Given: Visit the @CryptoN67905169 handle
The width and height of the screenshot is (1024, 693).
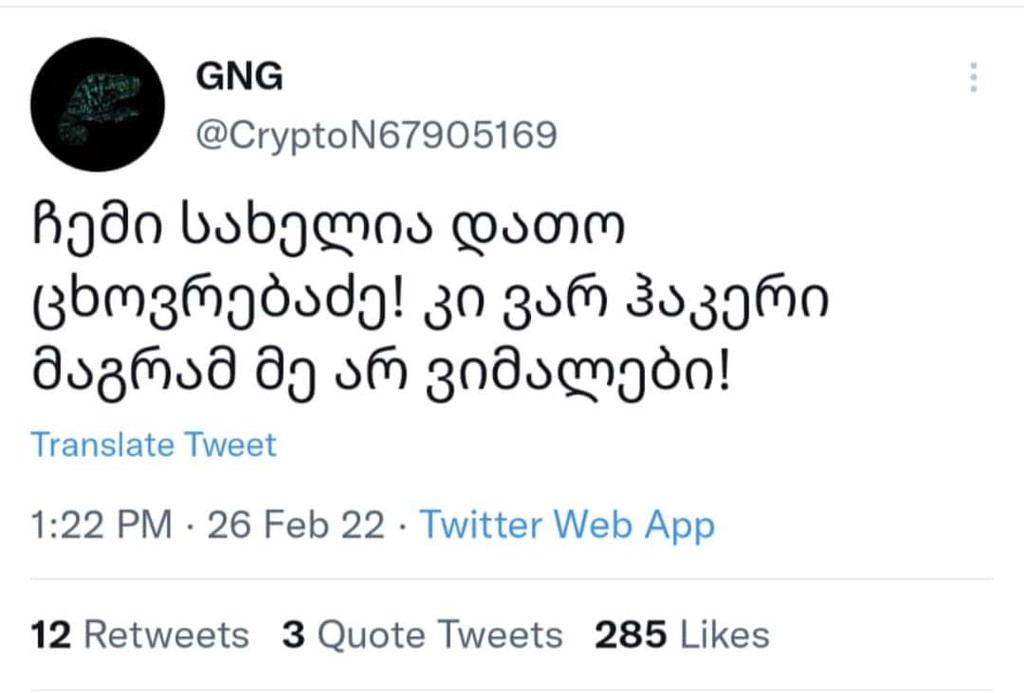Looking at the screenshot, I should click(376, 136).
